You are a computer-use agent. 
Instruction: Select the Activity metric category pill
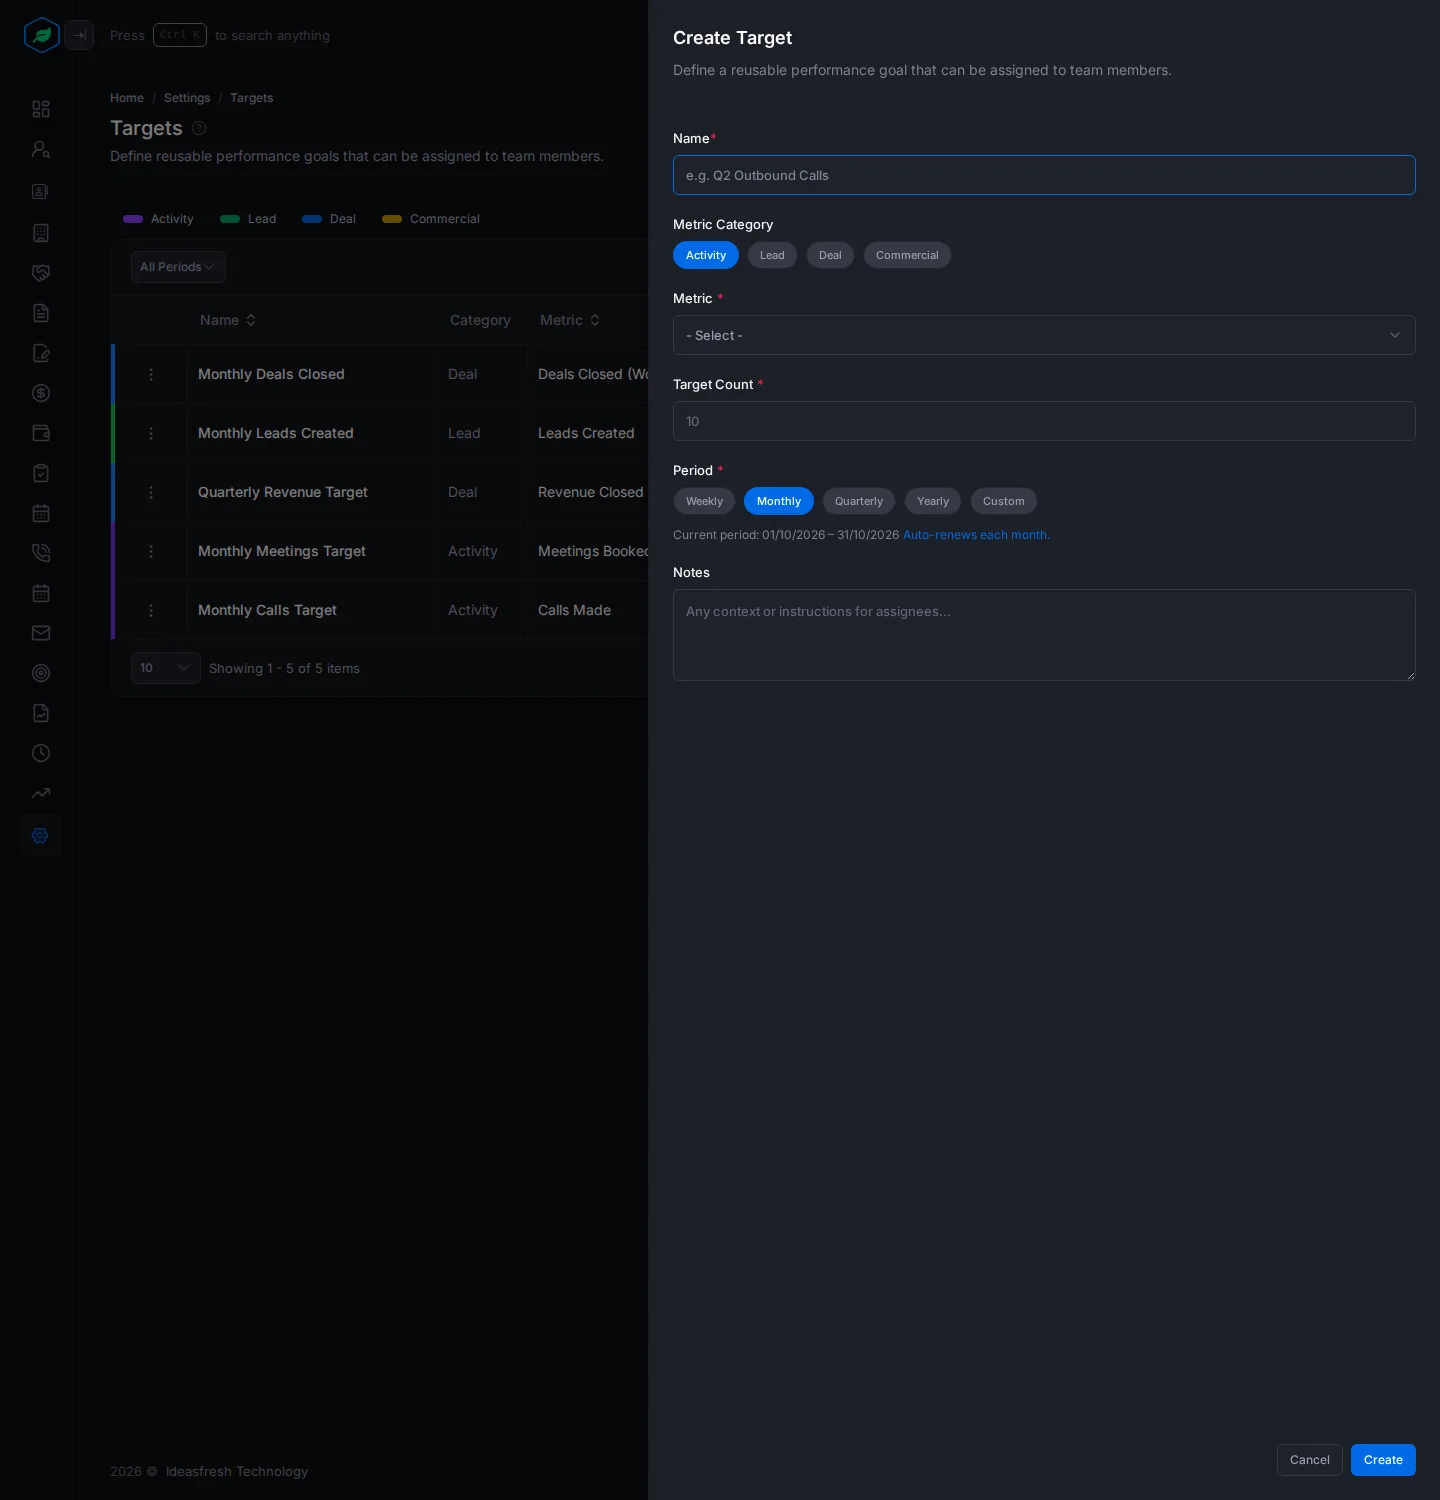tap(706, 255)
